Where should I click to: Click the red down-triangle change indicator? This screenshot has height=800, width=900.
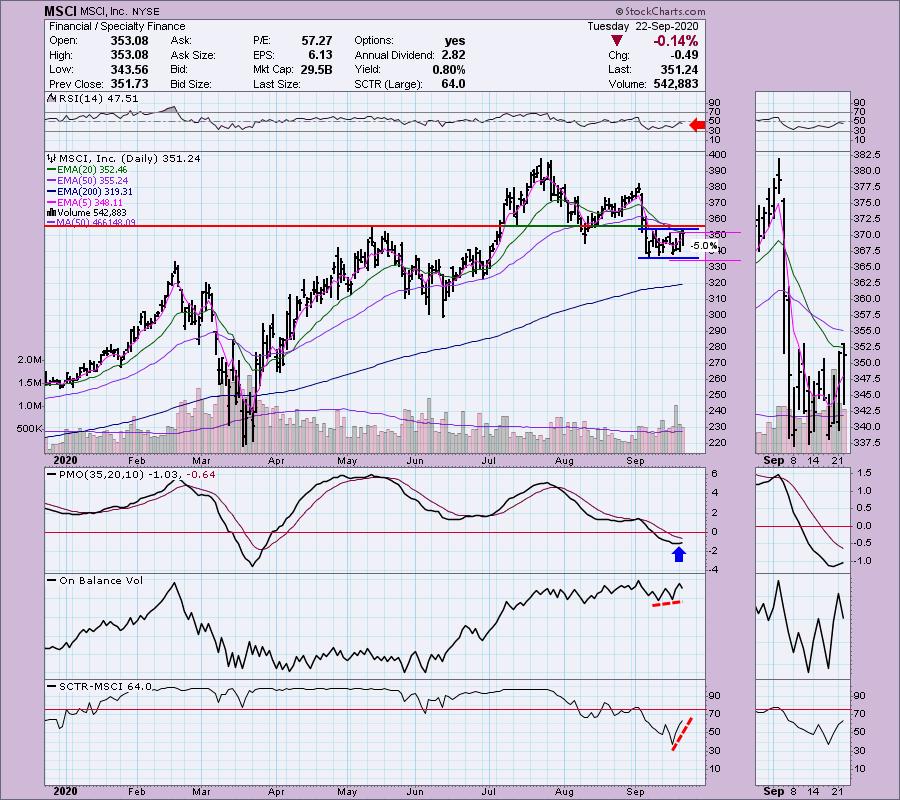(x=616, y=41)
